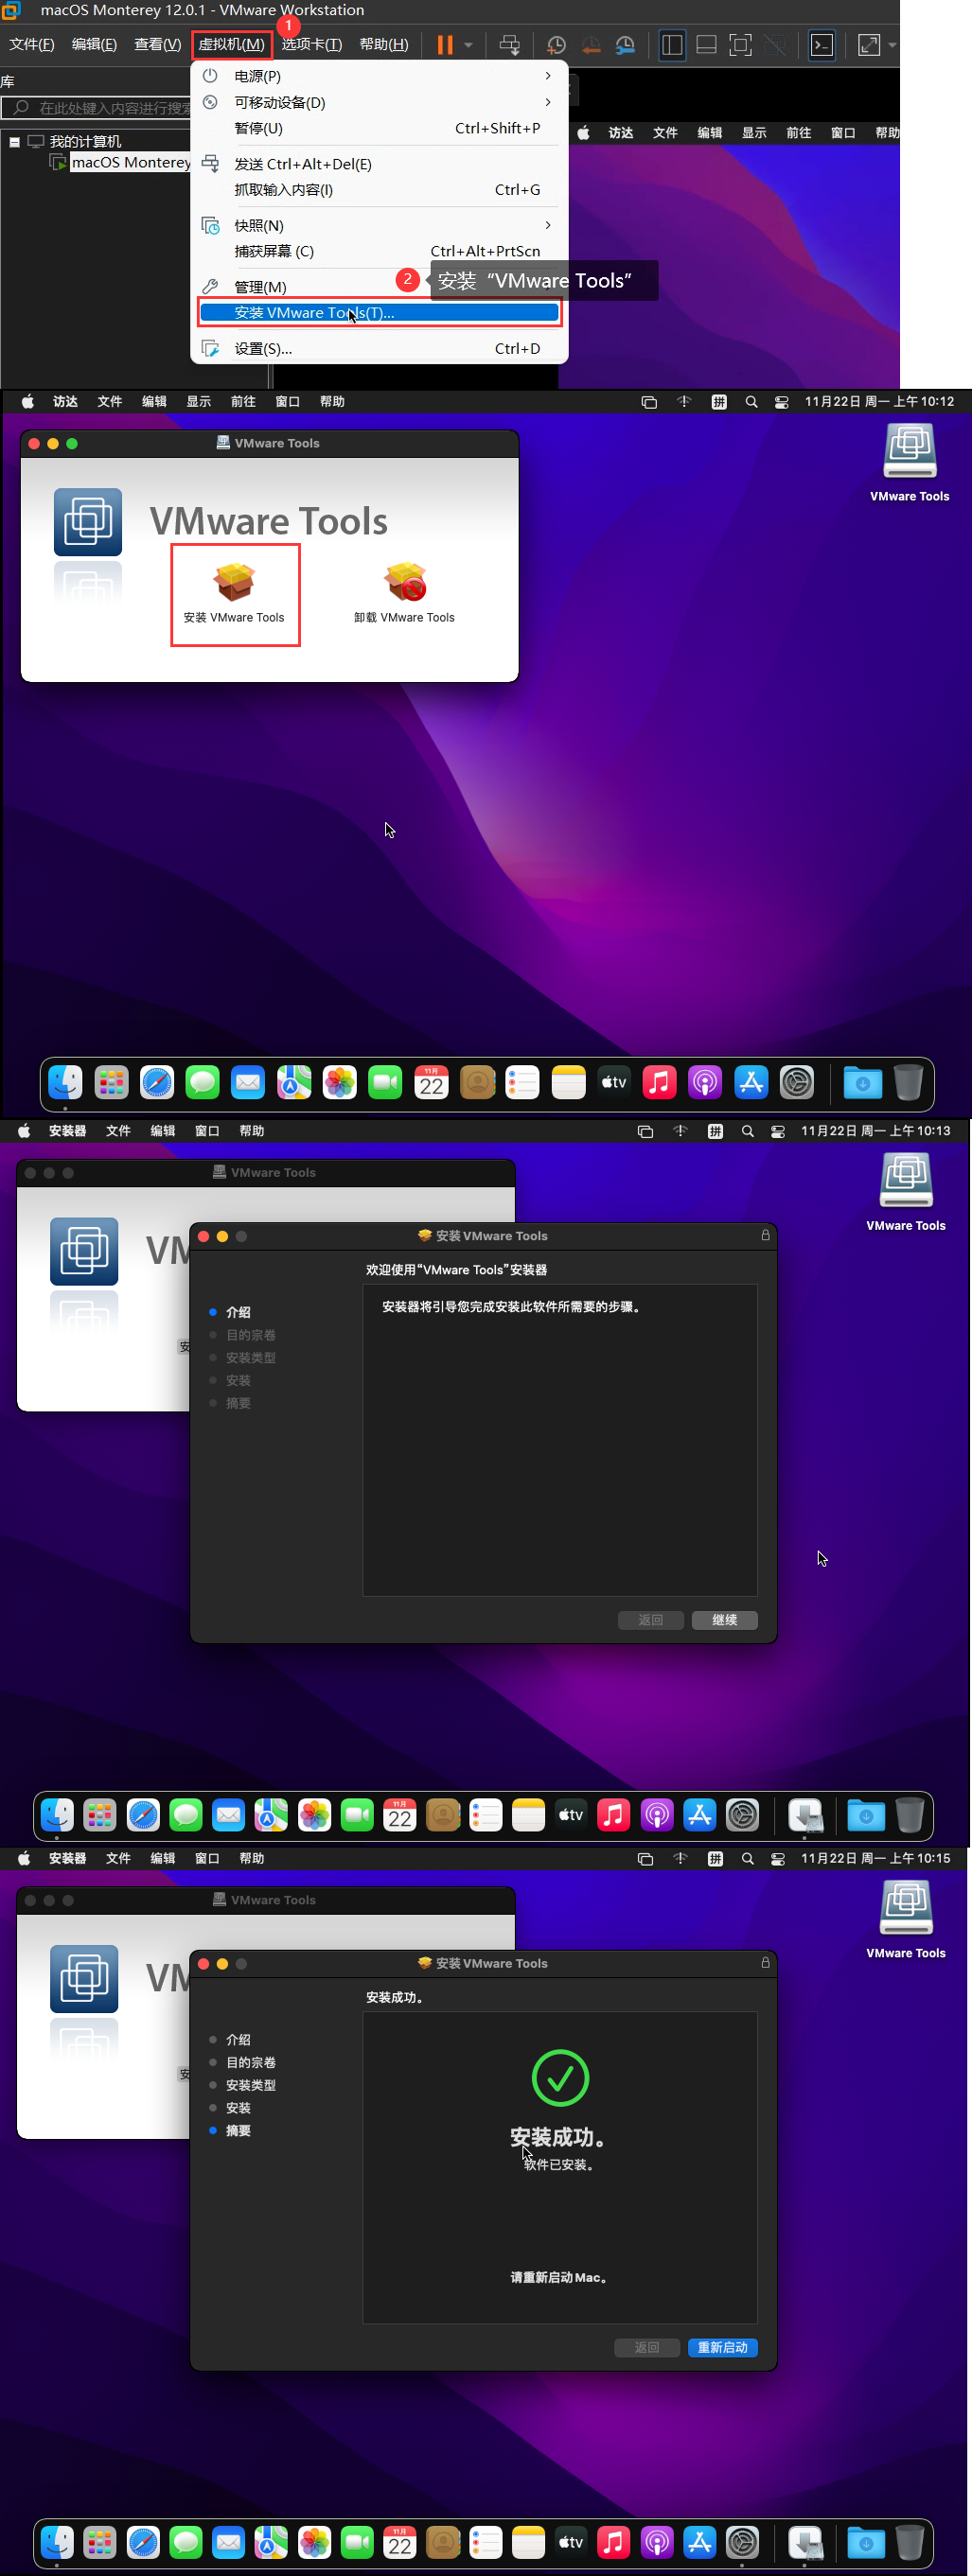The width and height of the screenshot is (972, 2576).
Task: Choose 暂停(U) from the virtual machine menu
Action: click(x=379, y=128)
